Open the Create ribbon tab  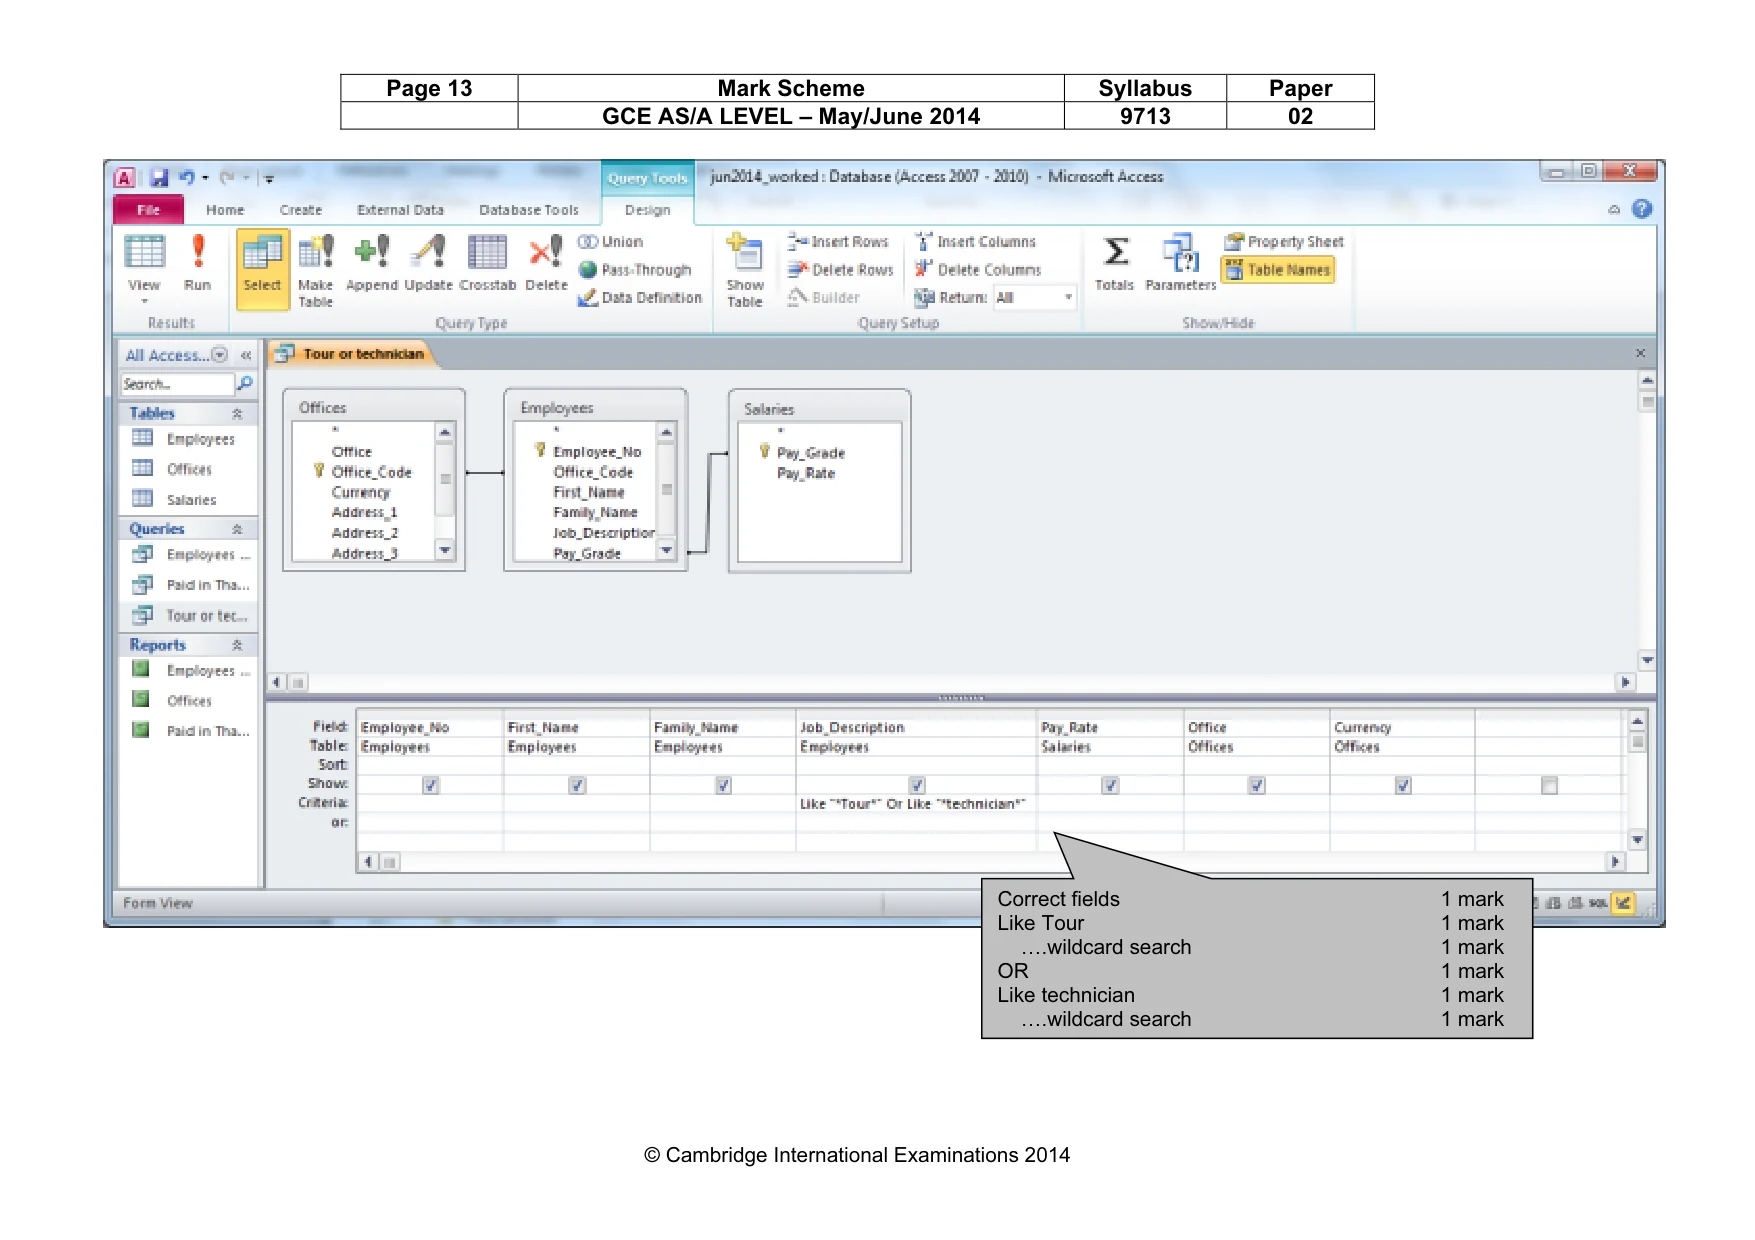click(301, 210)
